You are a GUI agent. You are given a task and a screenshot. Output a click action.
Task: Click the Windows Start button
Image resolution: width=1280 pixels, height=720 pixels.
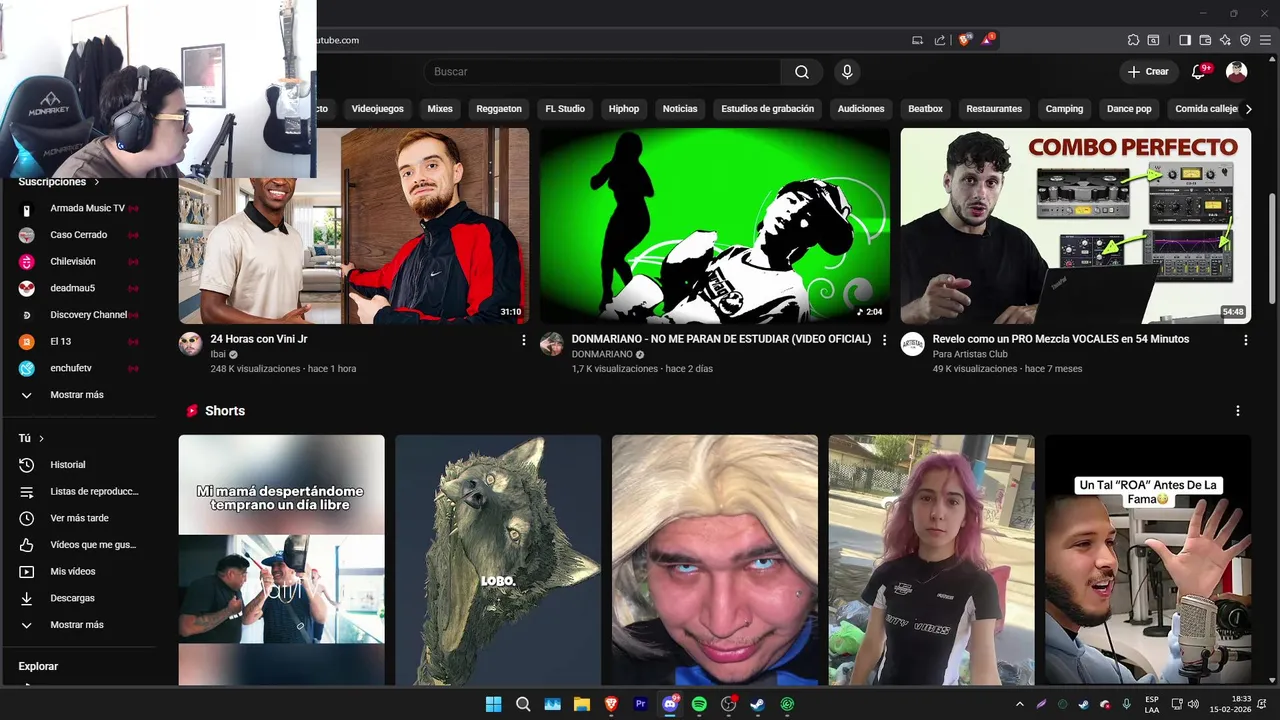click(493, 704)
